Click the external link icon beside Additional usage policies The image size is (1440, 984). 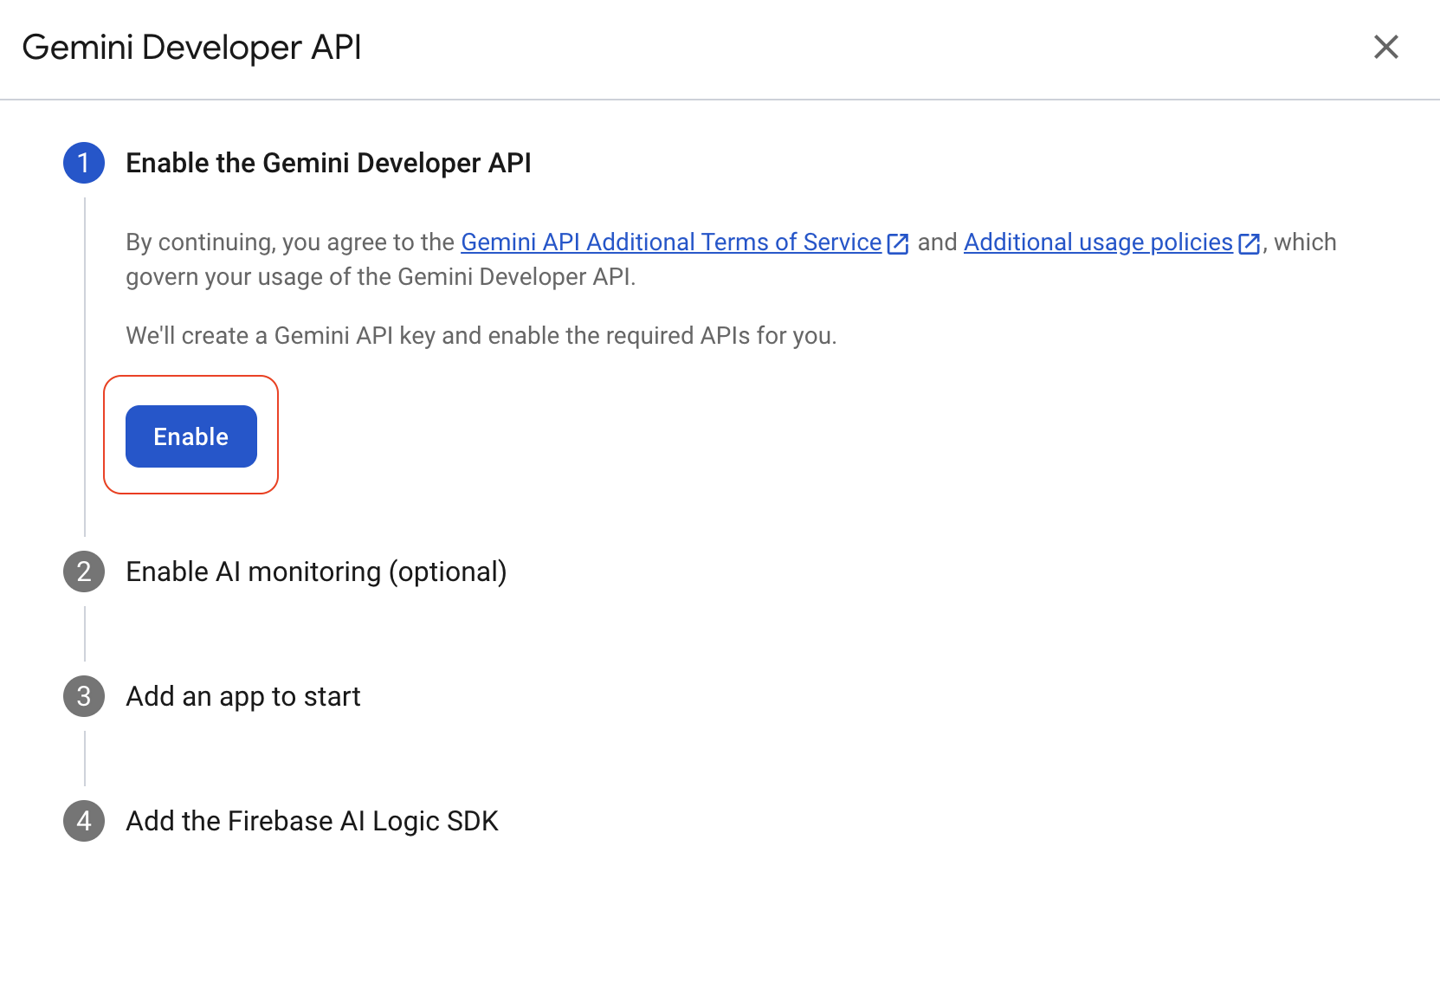(x=1249, y=242)
